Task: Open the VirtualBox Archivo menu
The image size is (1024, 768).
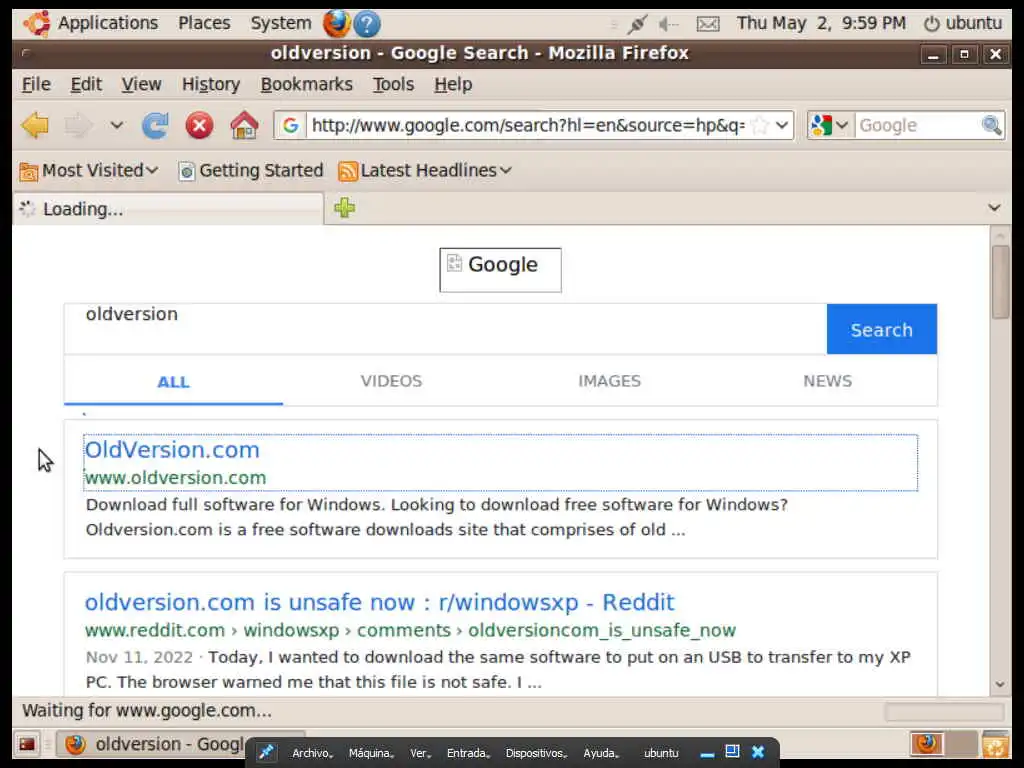Action: [x=312, y=753]
